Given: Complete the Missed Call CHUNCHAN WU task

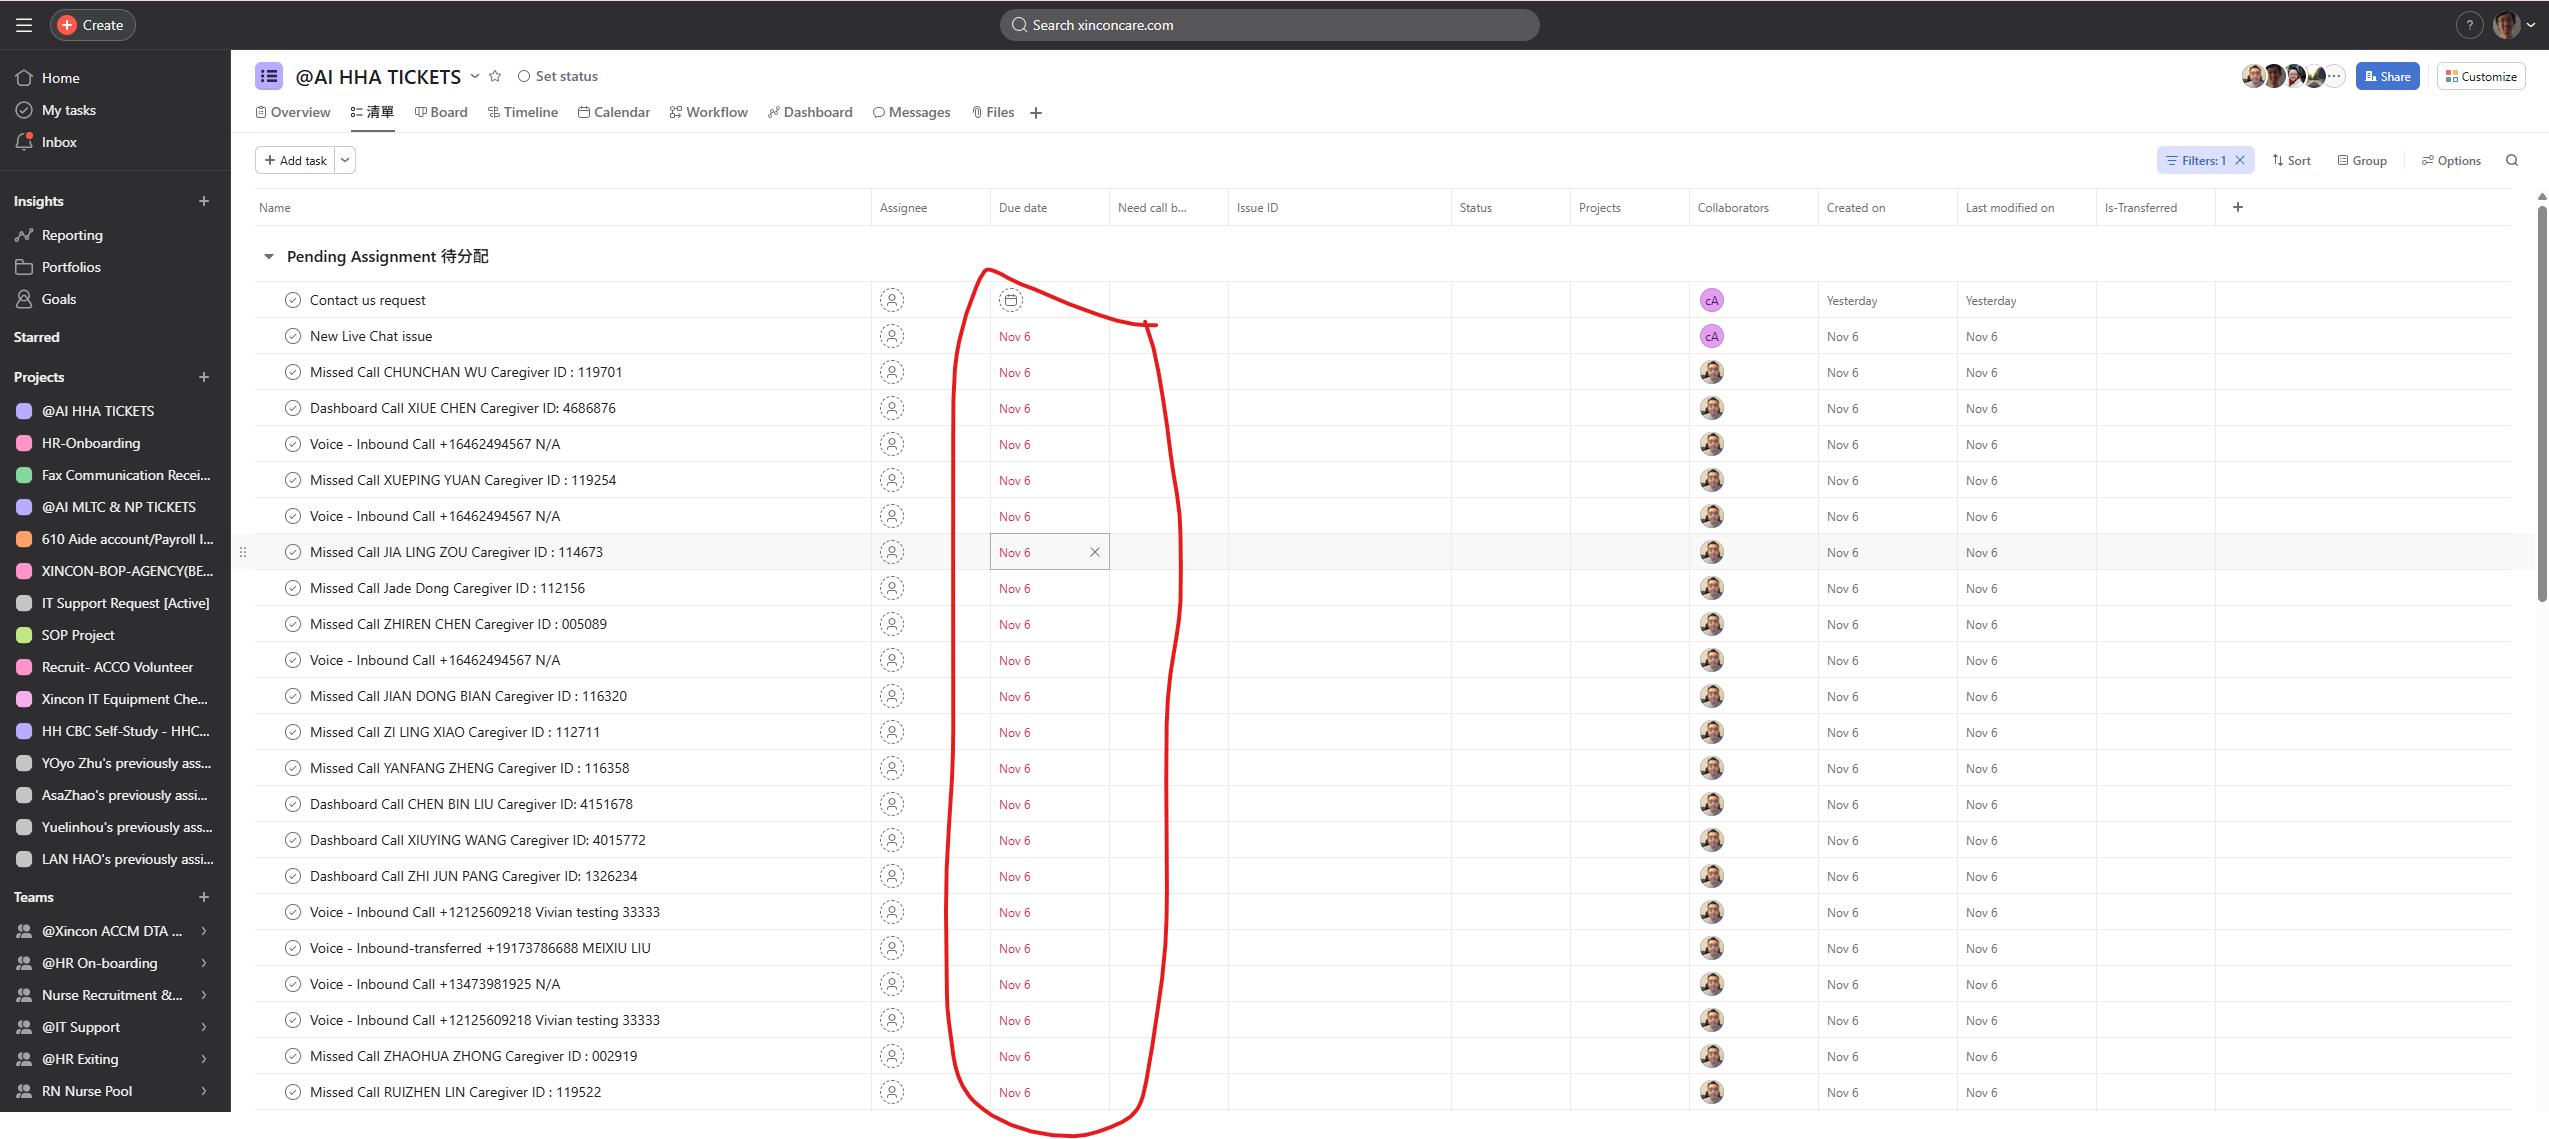Looking at the screenshot, I should 293,372.
